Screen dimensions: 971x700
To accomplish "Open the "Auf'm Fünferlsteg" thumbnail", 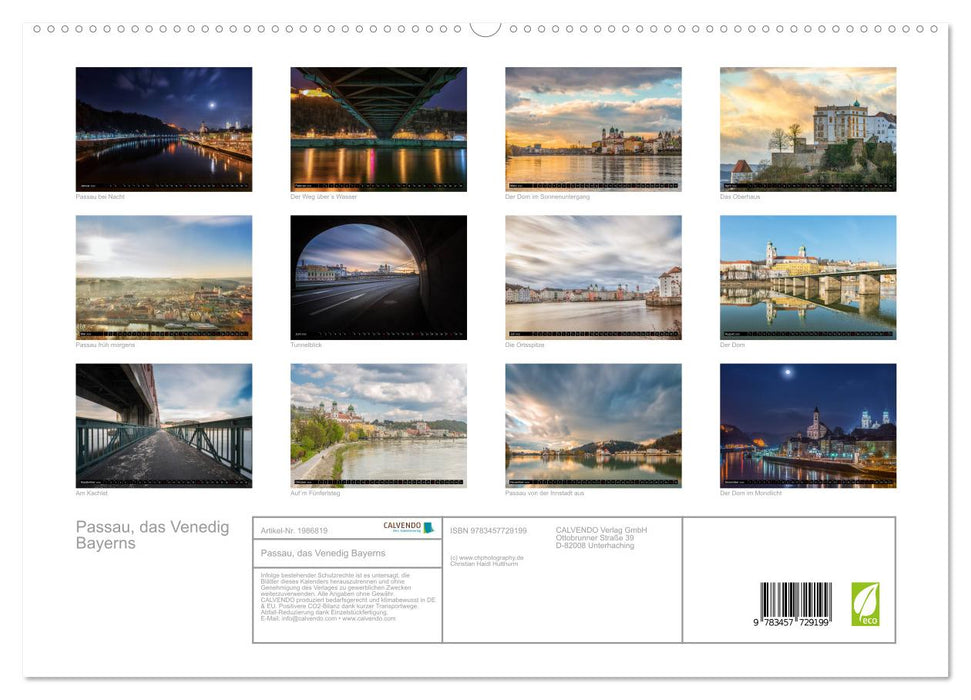I will click(x=377, y=424).
